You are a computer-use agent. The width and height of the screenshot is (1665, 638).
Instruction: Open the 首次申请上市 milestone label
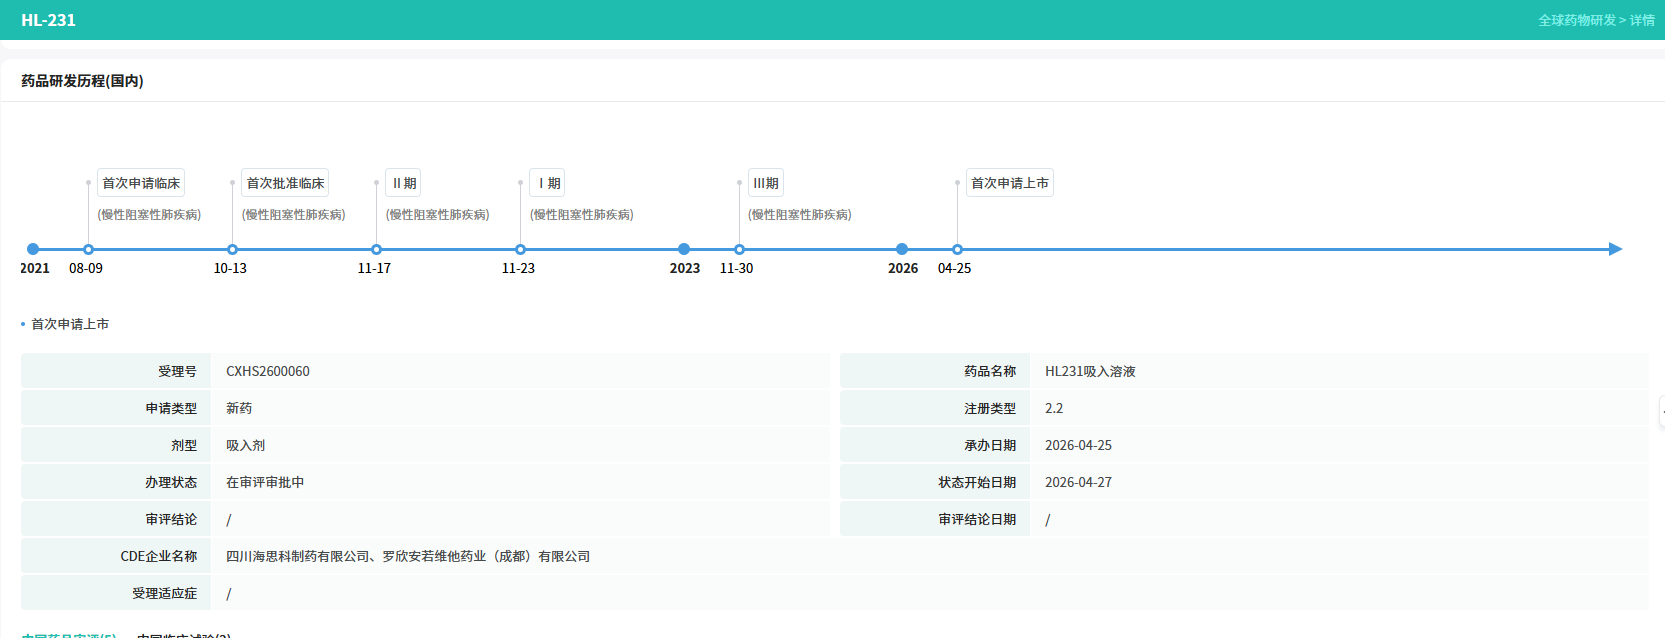coord(1010,183)
